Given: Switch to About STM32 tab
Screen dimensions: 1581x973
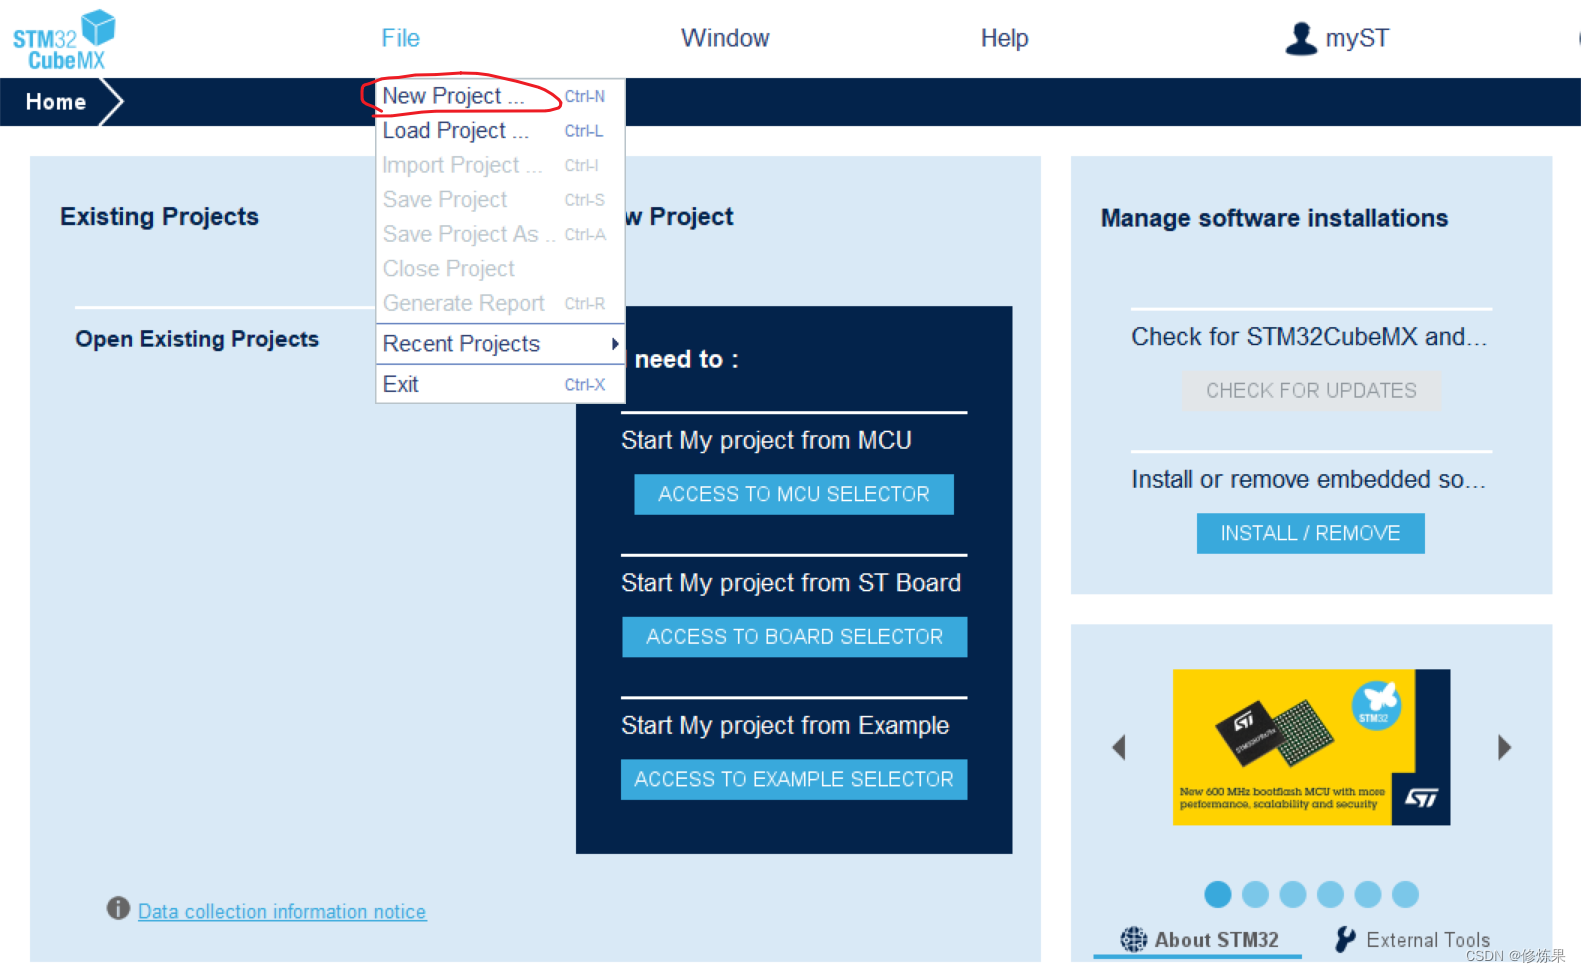Looking at the screenshot, I should click(x=1199, y=940).
